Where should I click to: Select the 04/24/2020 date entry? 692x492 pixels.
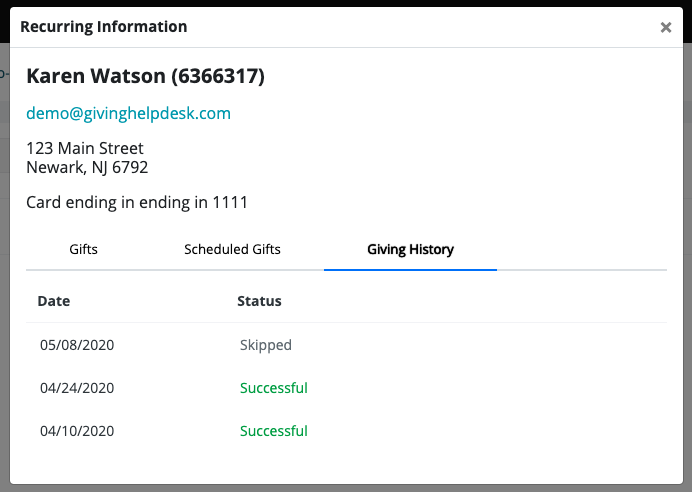pos(77,388)
